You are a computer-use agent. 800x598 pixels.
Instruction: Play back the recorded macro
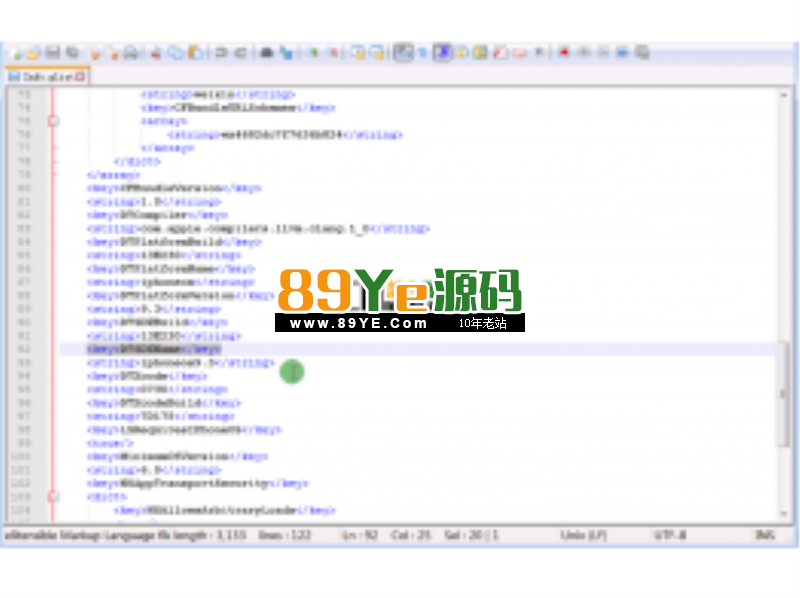pos(603,53)
